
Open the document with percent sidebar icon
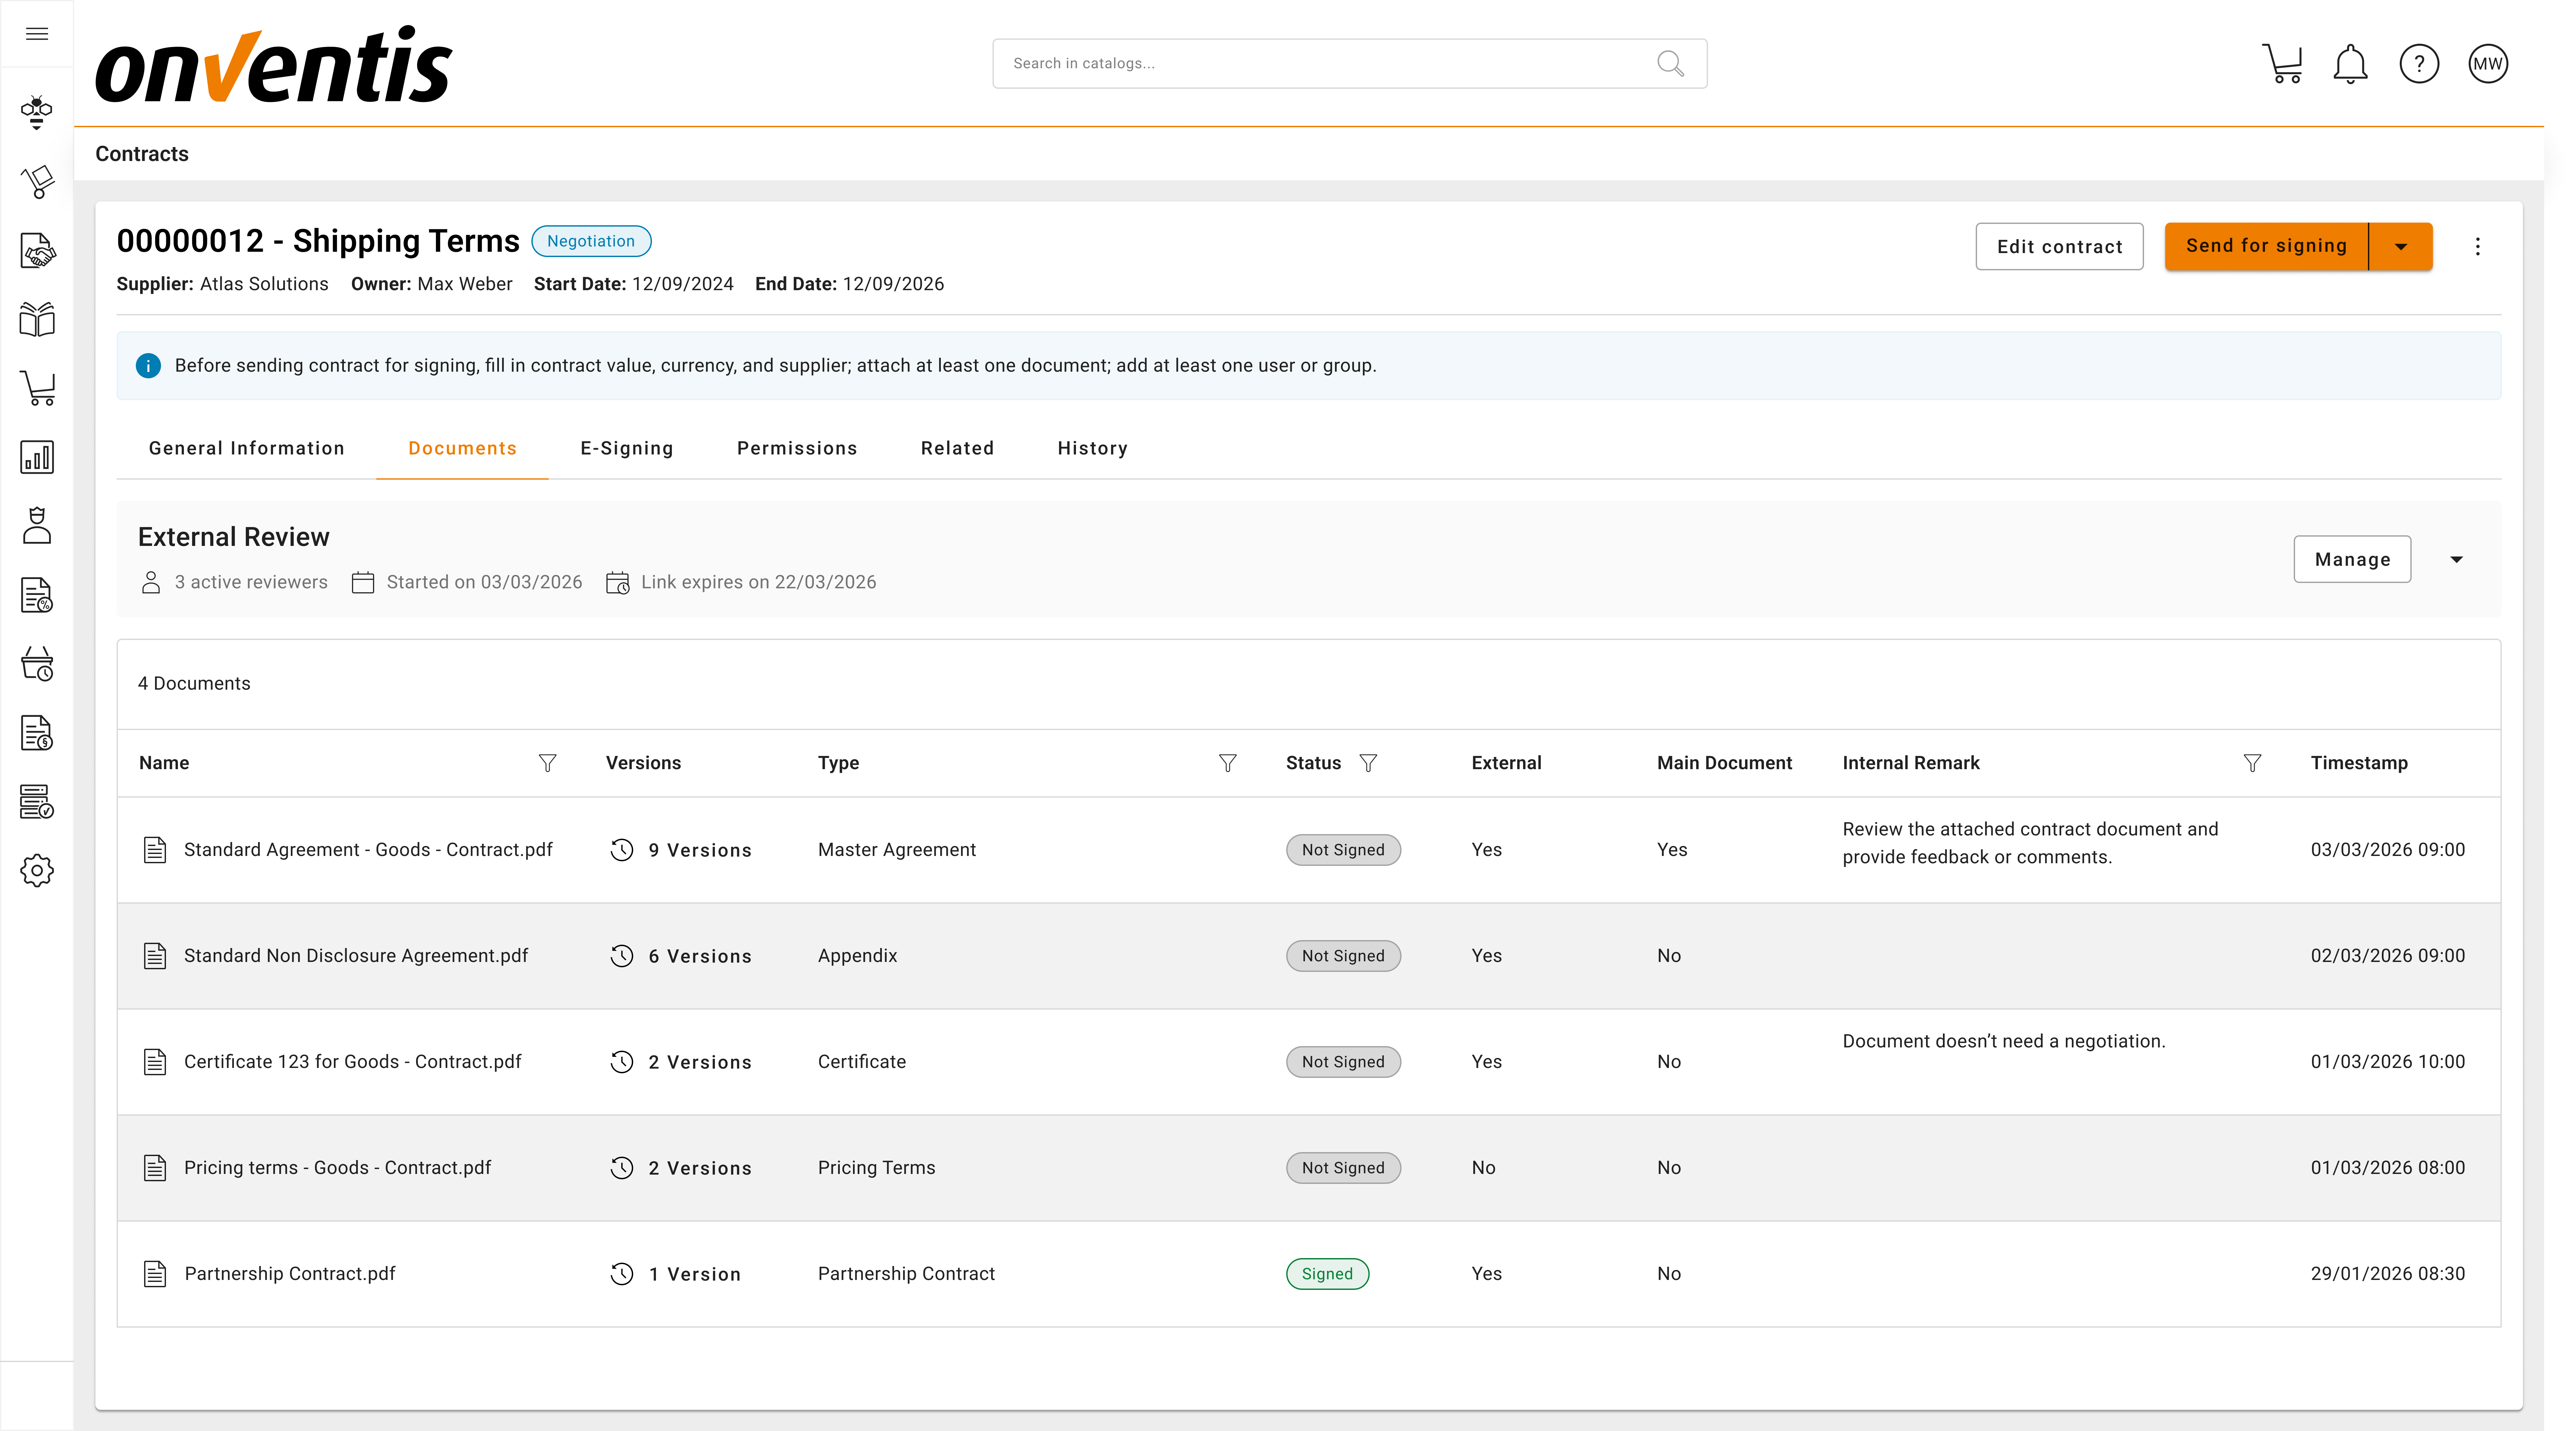point(37,595)
